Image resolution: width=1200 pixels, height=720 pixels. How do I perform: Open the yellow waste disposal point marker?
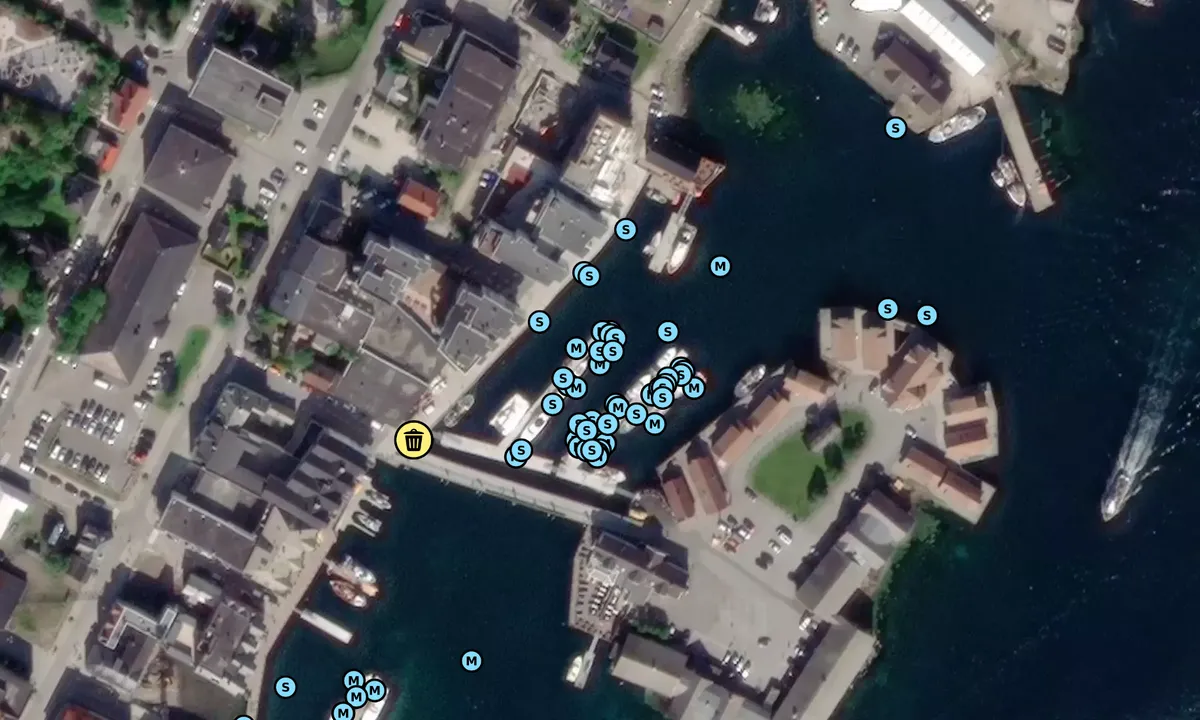point(414,440)
